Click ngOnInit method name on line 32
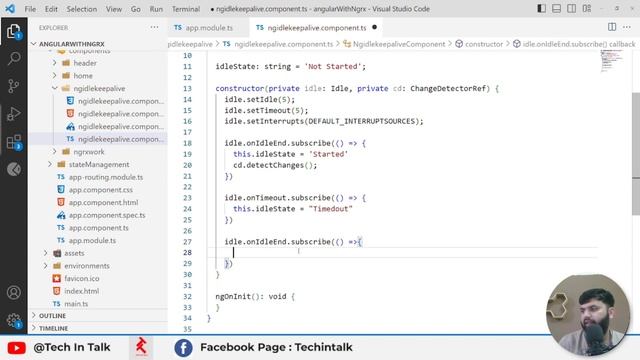Image resolution: width=640 pixels, height=360 pixels. [x=233, y=297]
